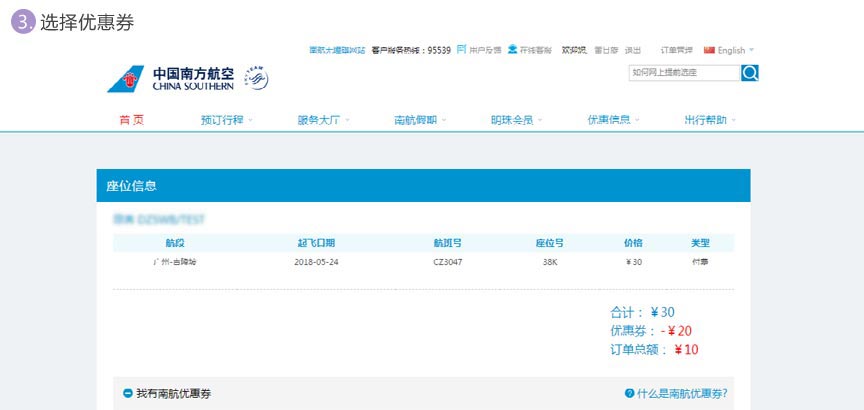Click the 什么是南航优惠券 link
Screen dimensions: 864x410
click(682, 394)
